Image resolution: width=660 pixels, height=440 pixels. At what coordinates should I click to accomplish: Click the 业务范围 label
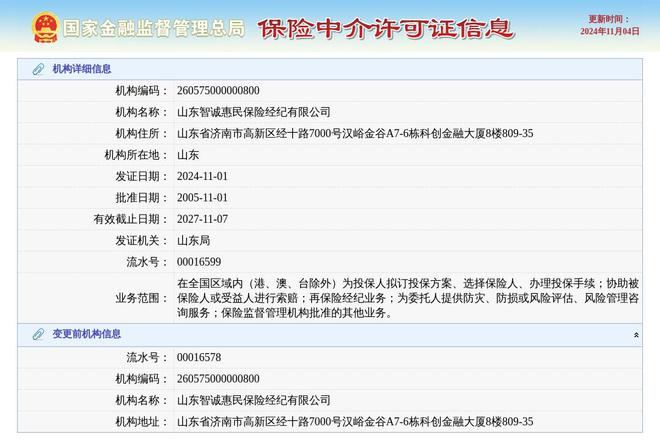pyautogui.click(x=141, y=298)
